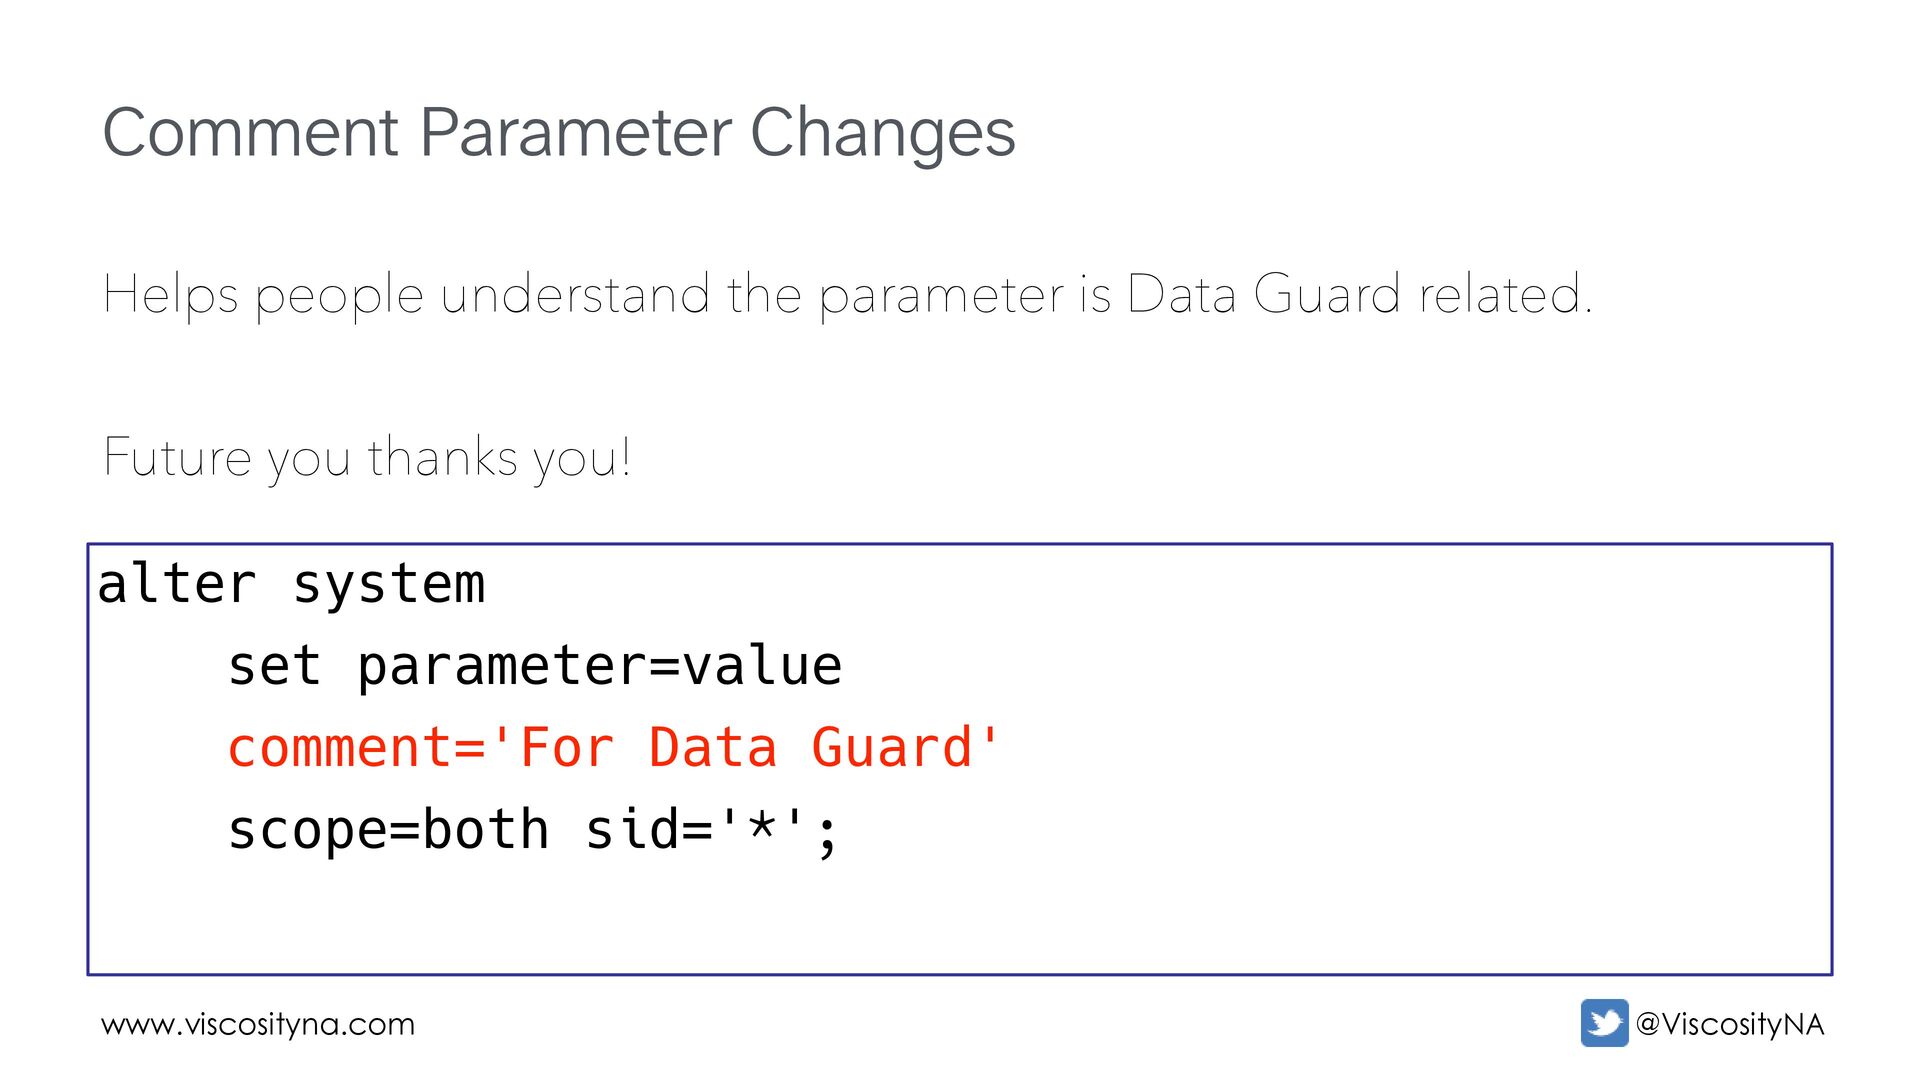Click the word understand in the first sentence
Screen dimensions: 1920x1080
coord(575,295)
